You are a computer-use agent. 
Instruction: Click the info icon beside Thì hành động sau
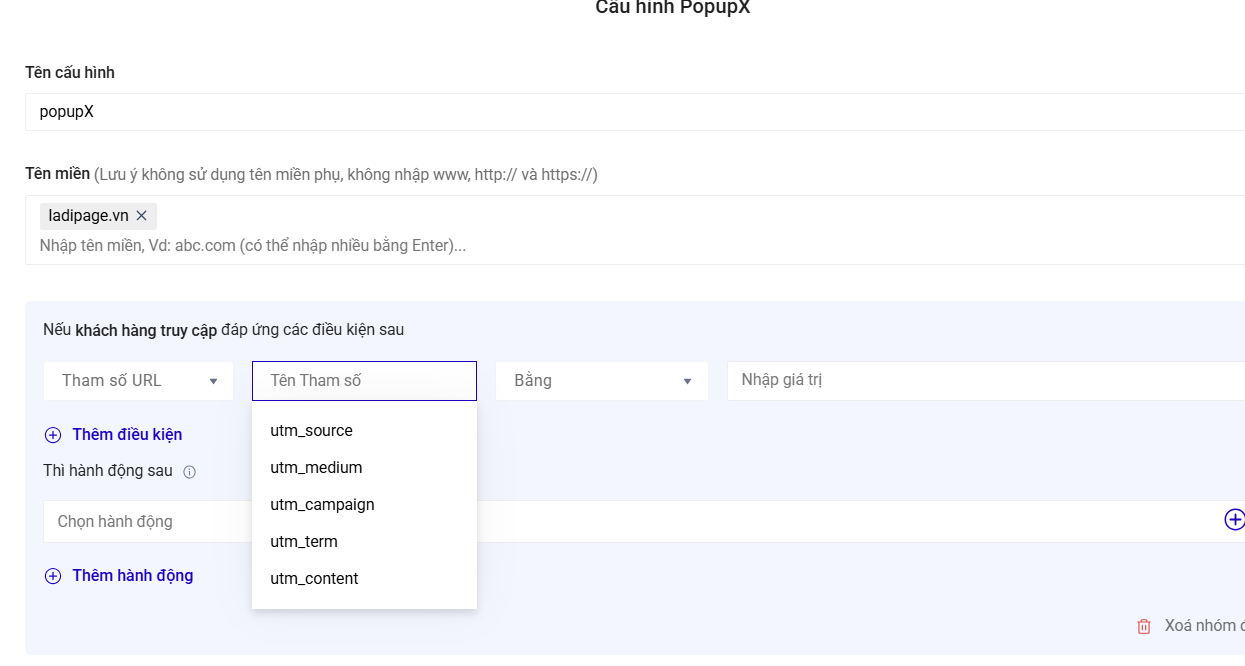[189, 472]
